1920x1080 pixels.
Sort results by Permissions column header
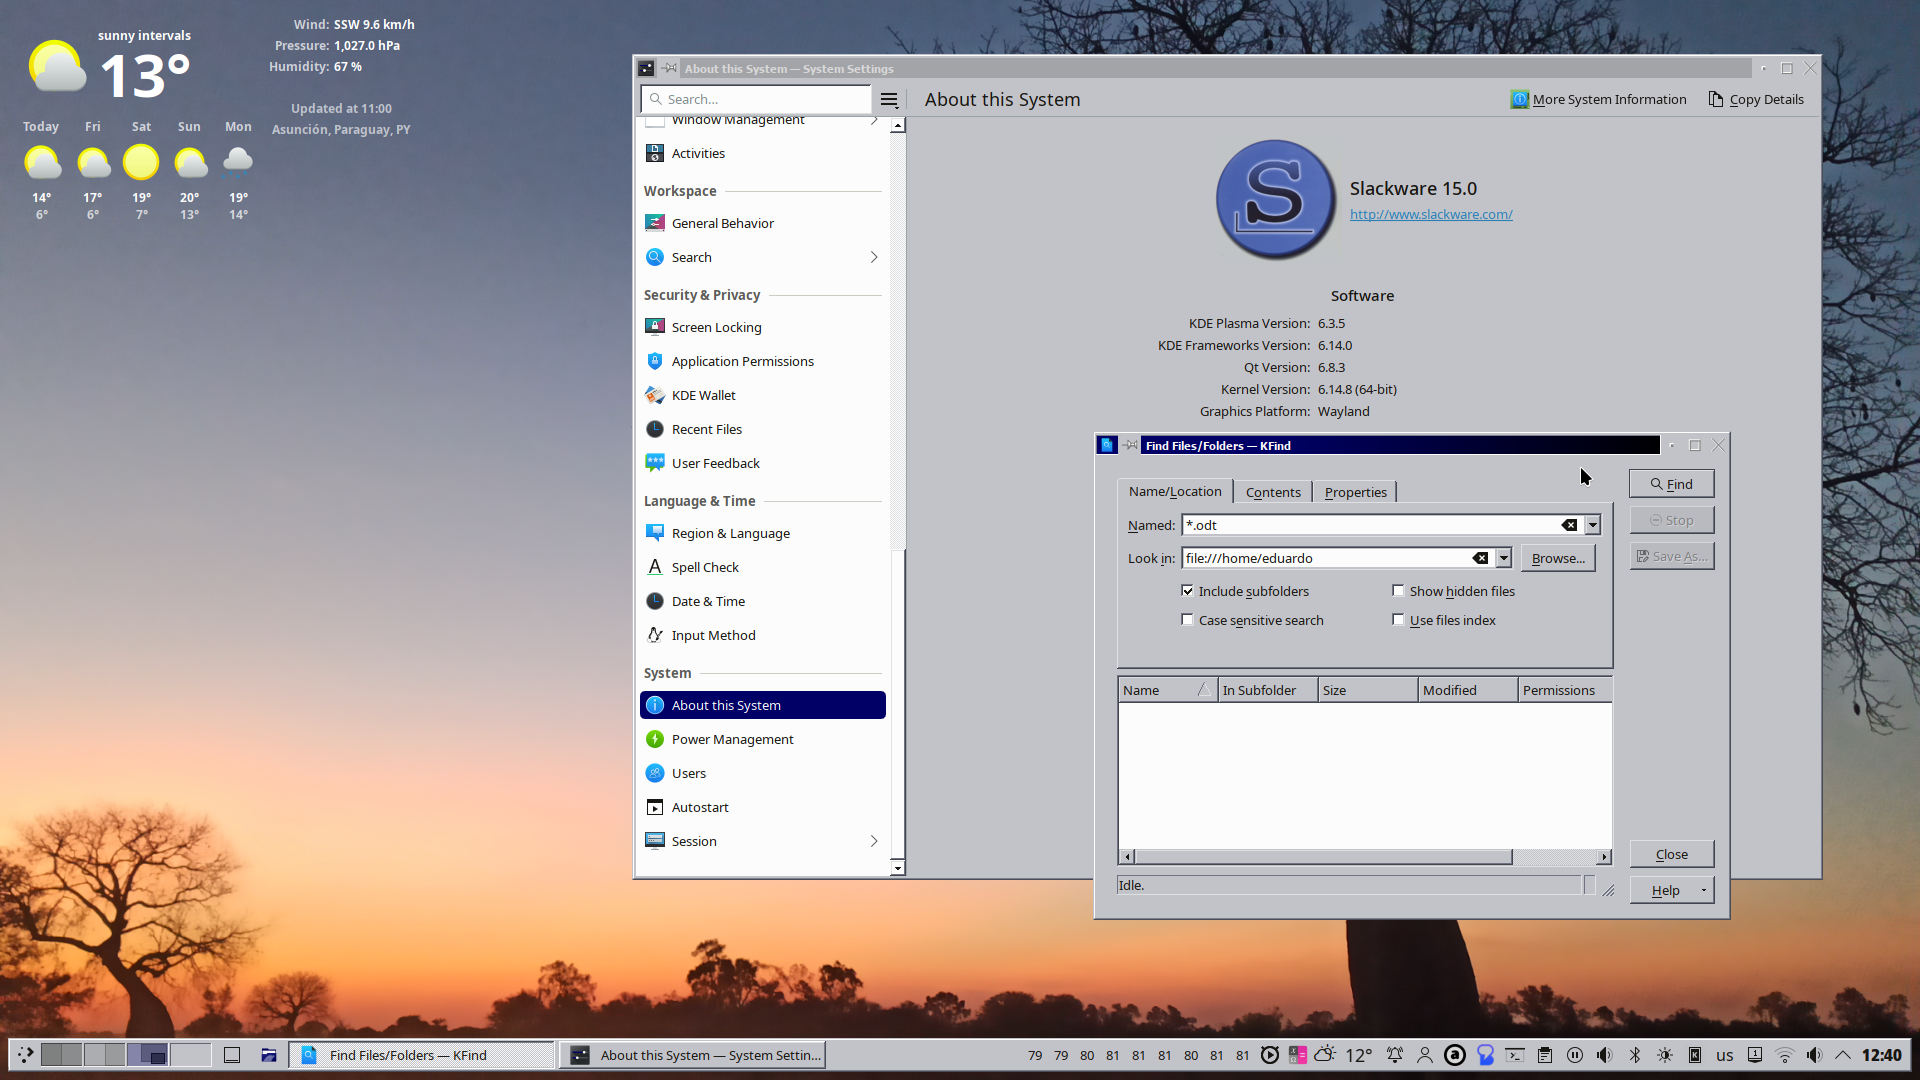1565,690
